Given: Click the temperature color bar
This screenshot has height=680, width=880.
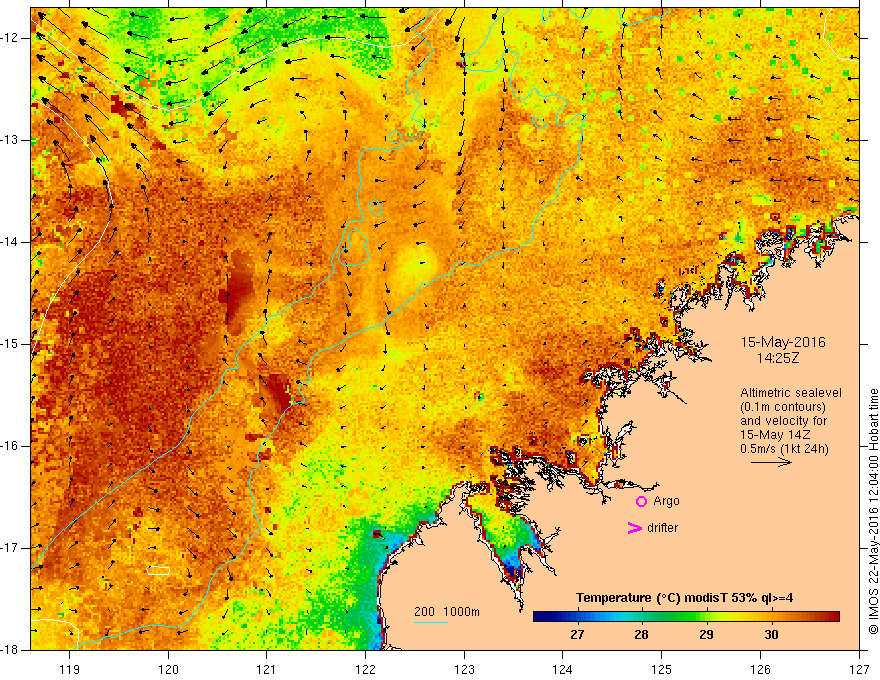Looking at the screenshot, I should point(686,617).
